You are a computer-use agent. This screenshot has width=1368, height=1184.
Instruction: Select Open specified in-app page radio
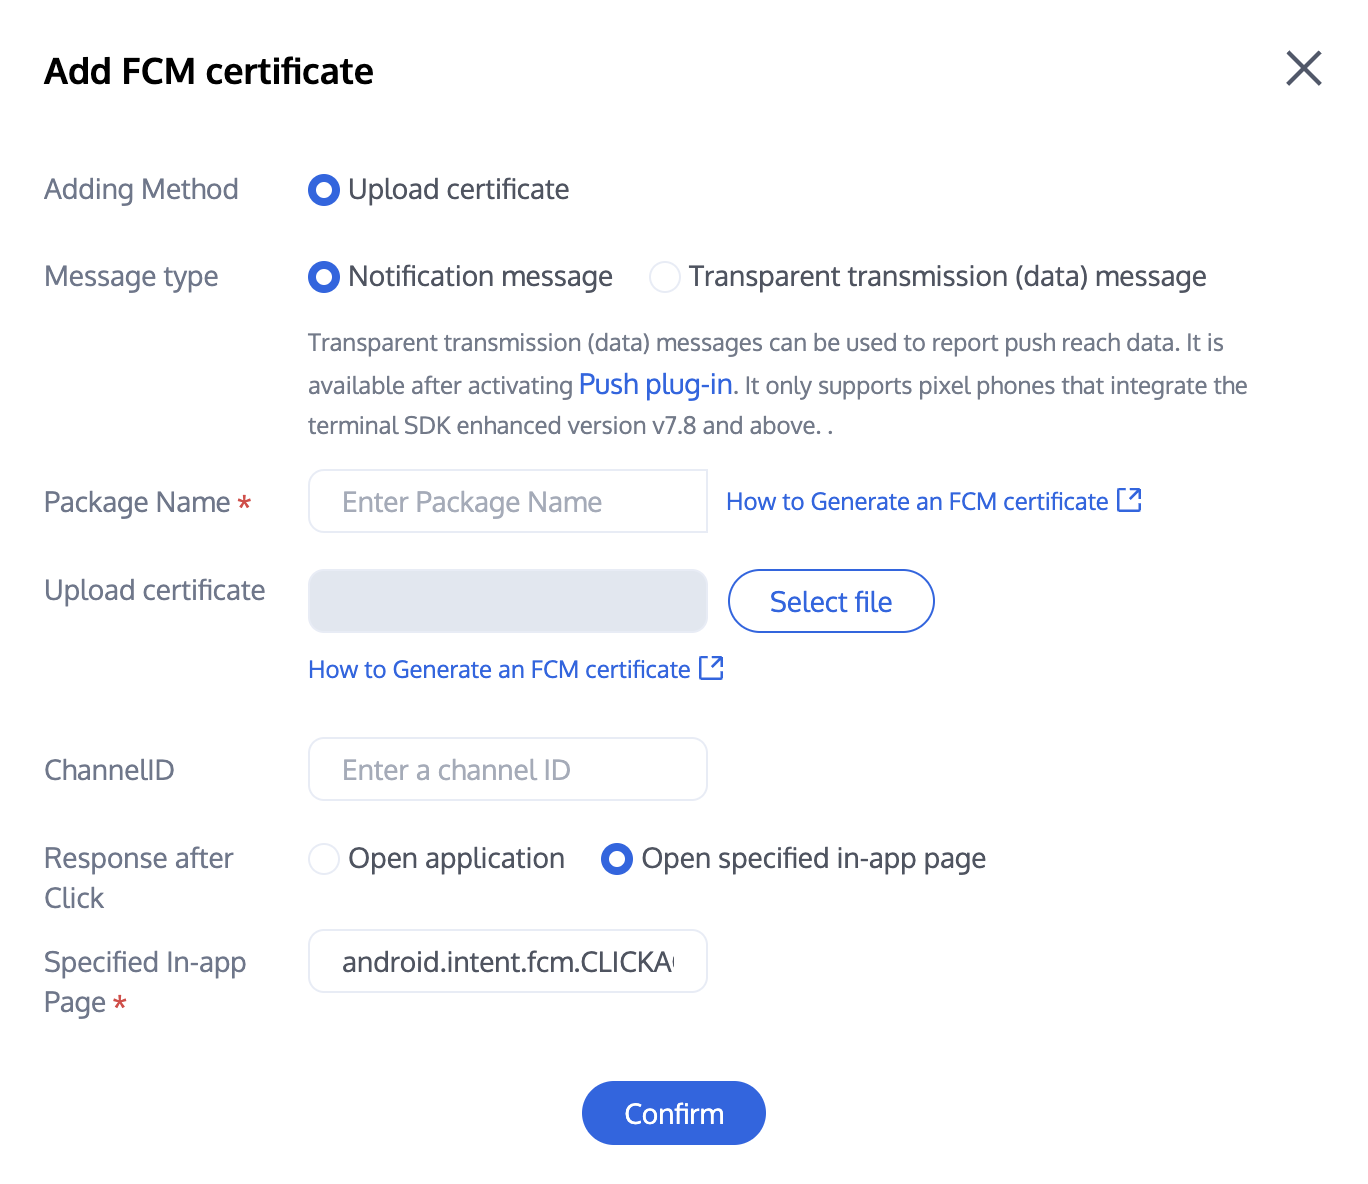[617, 859]
